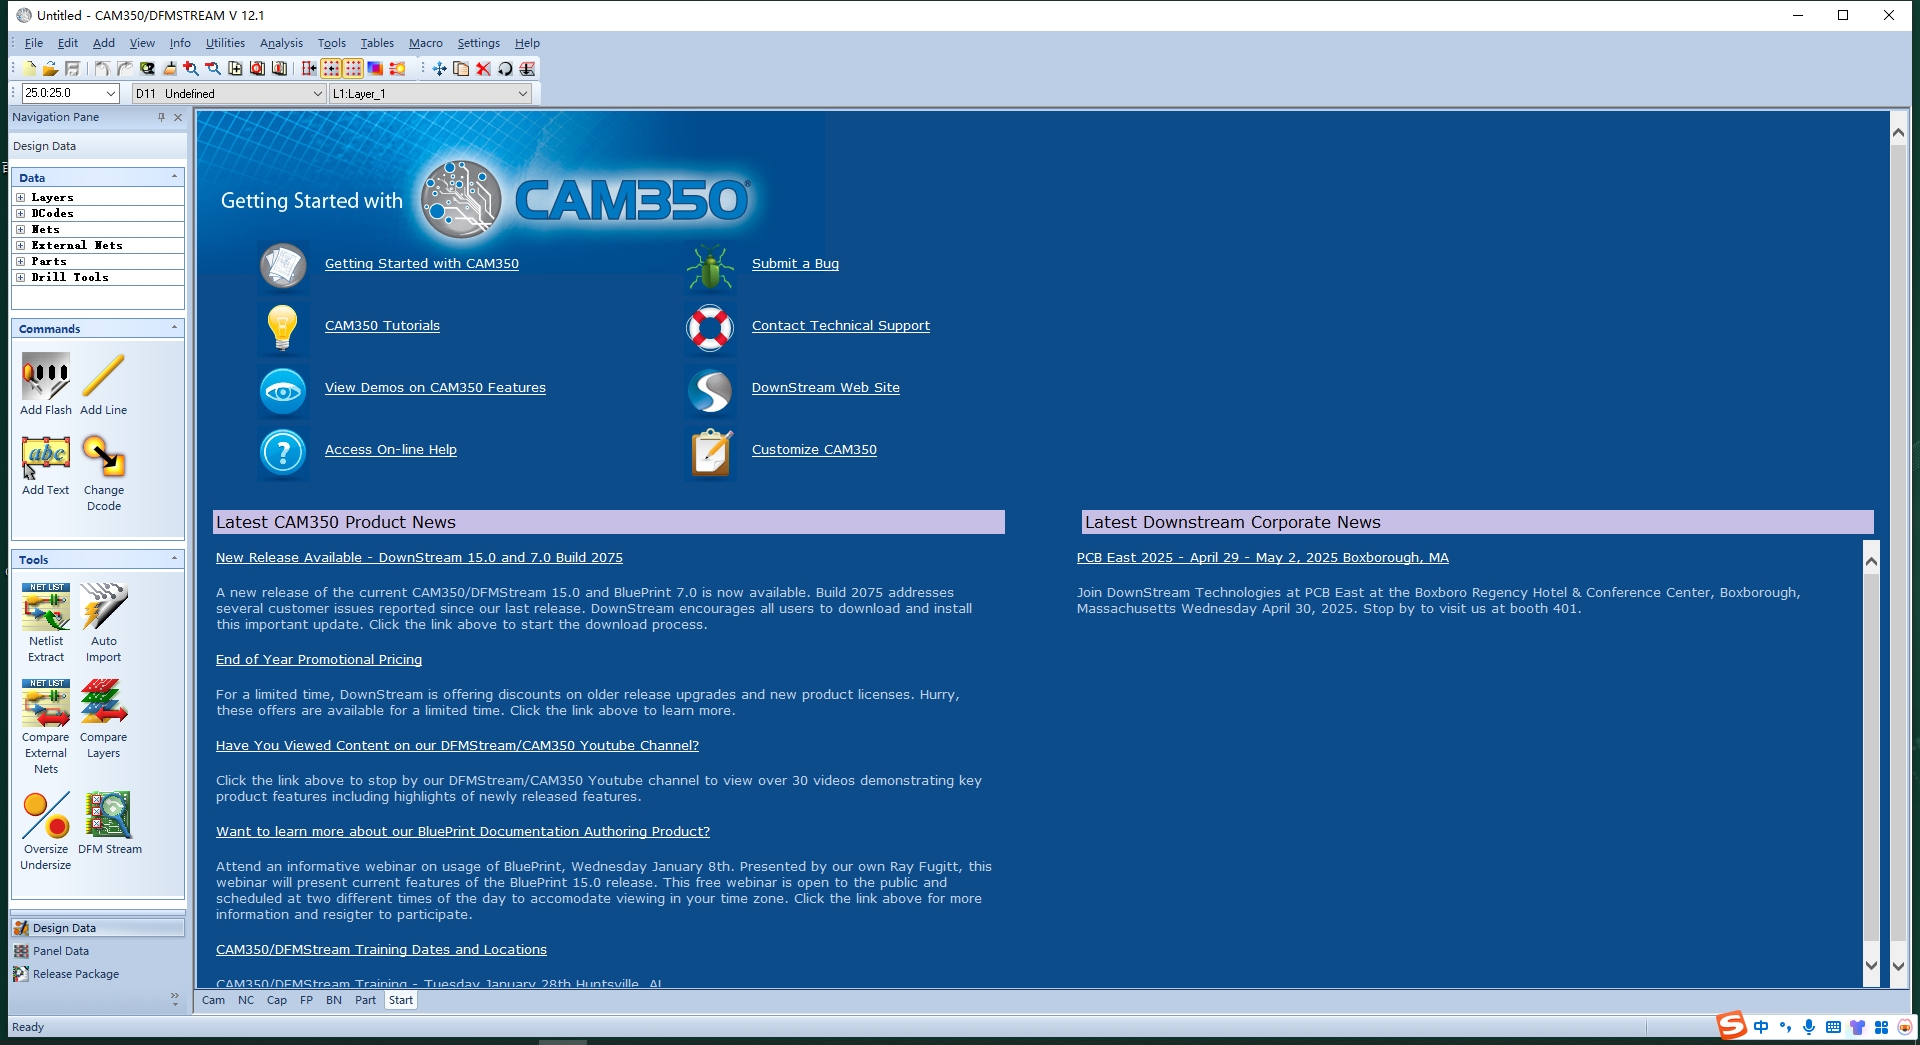Click the Add Line command icon

click(103, 376)
